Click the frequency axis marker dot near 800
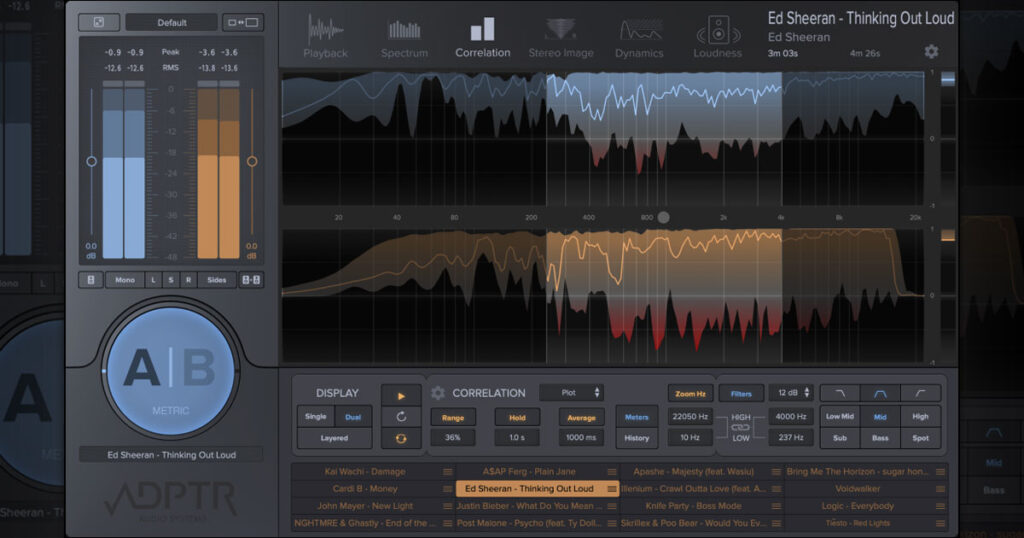 664,217
